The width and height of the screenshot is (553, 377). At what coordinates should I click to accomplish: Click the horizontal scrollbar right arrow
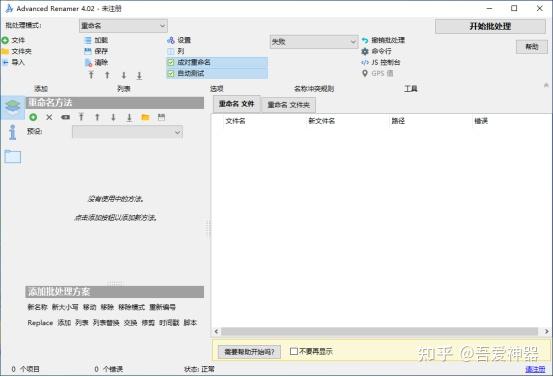click(x=547, y=332)
